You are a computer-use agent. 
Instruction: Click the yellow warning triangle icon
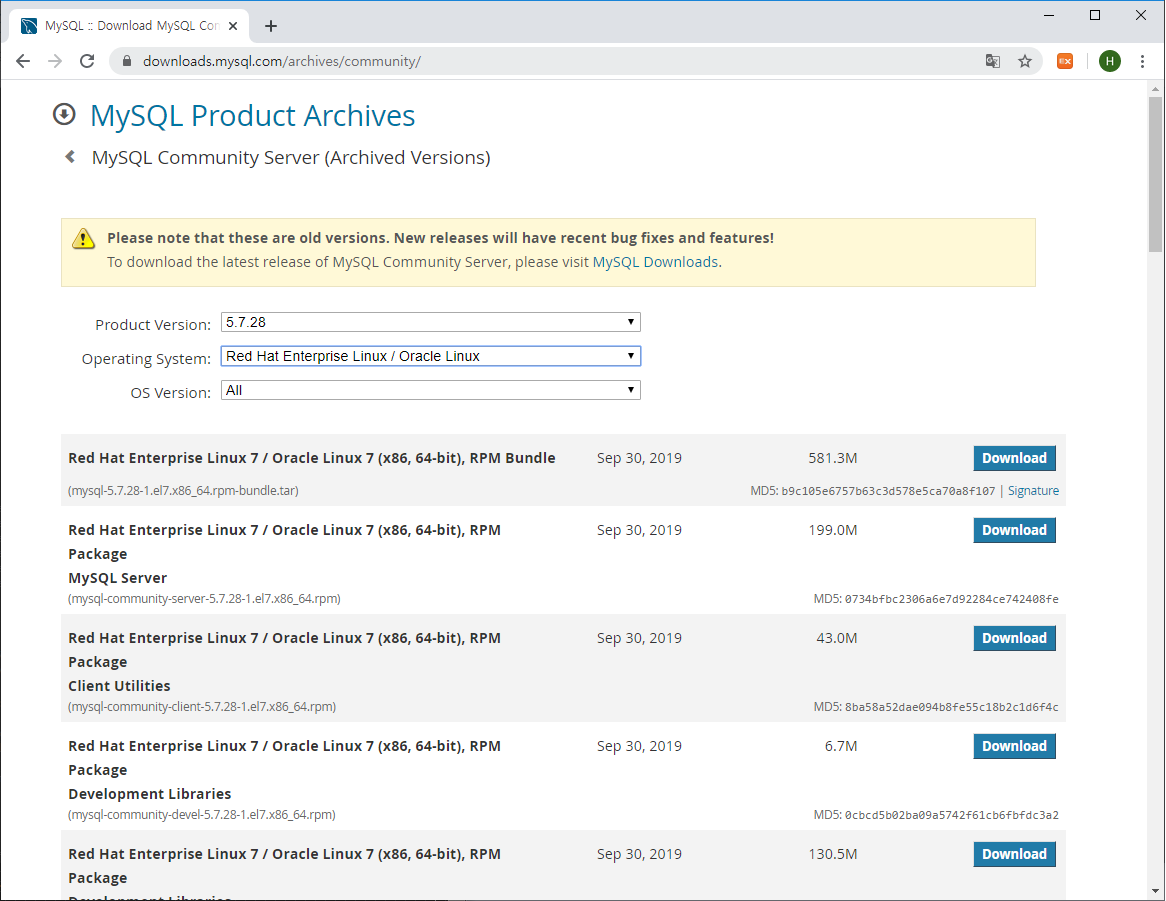(83, 239)
